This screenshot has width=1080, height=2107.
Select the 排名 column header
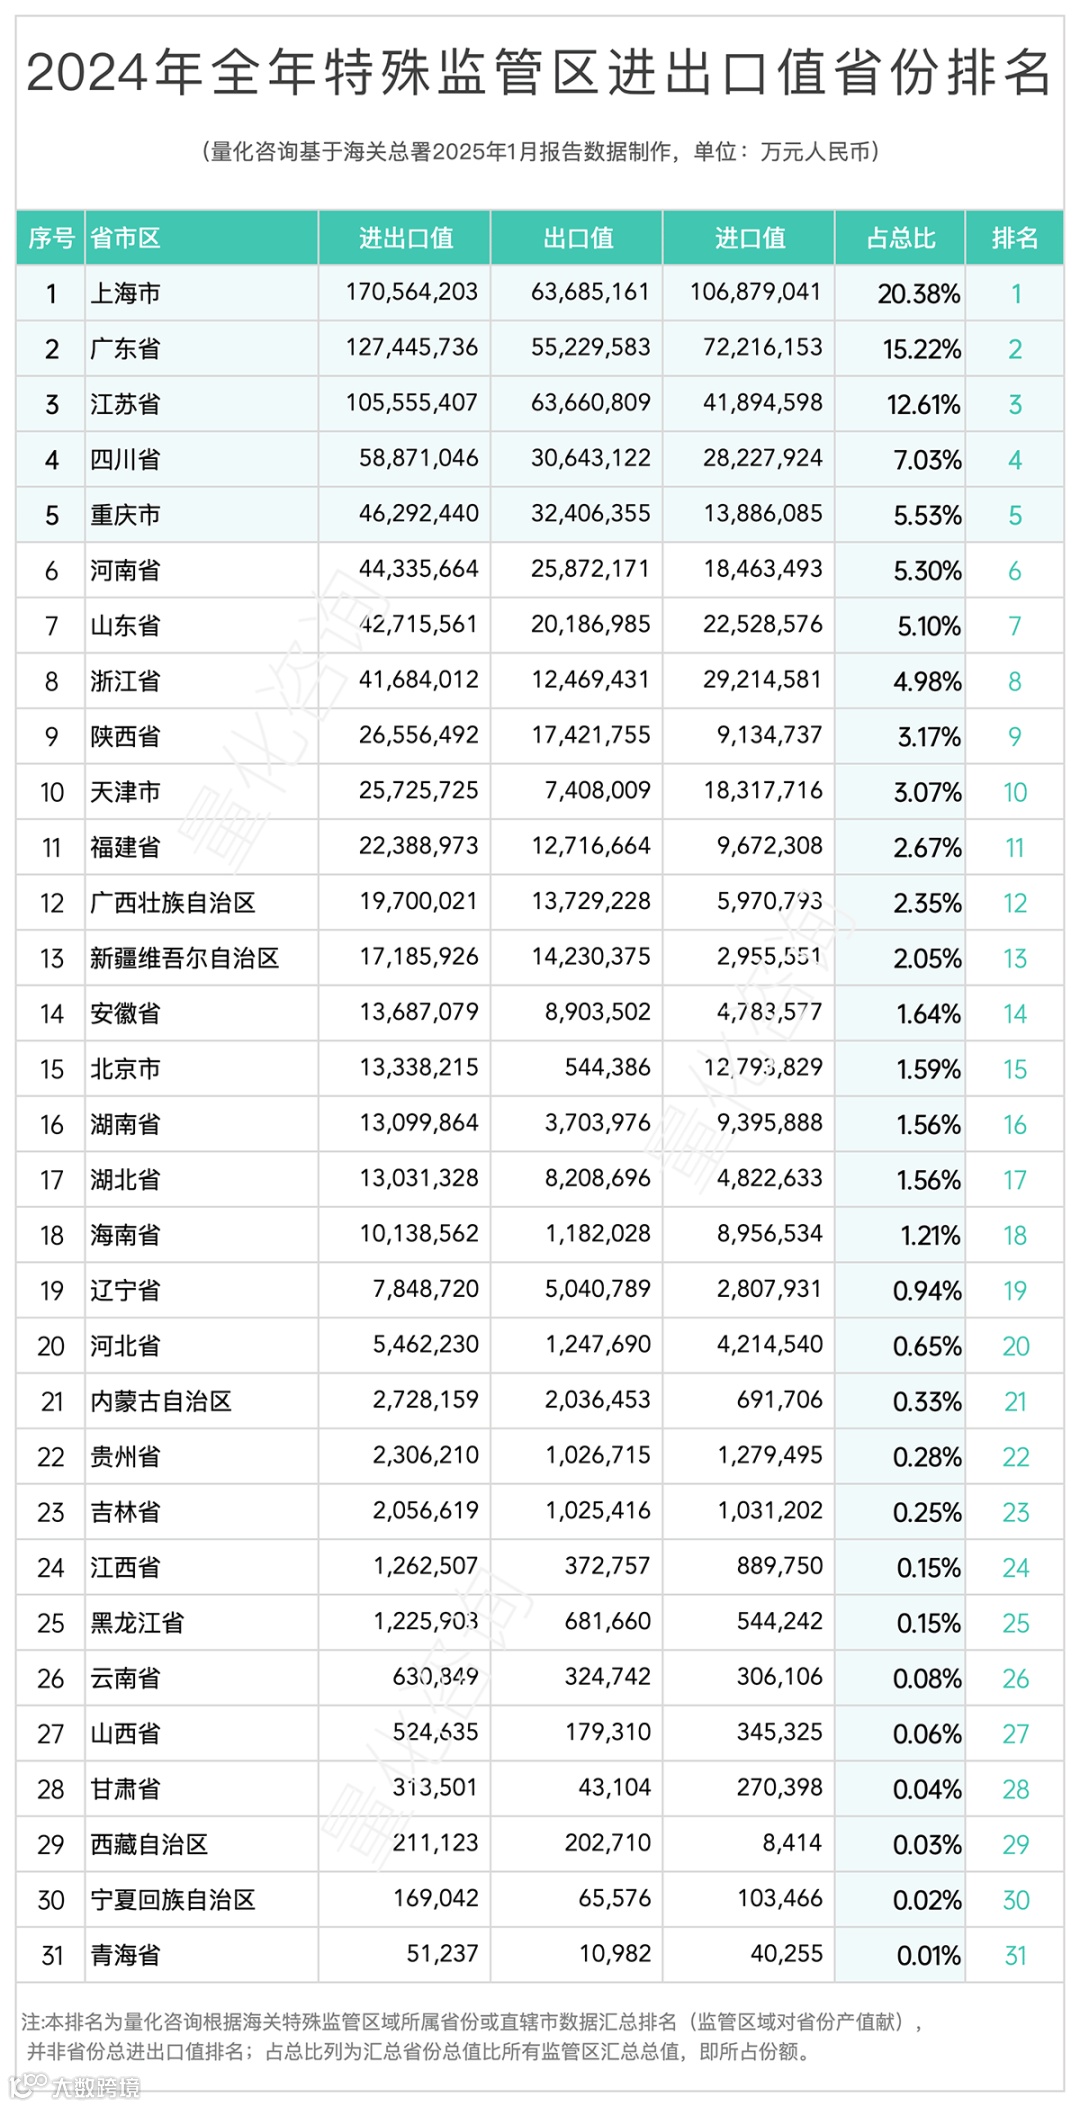click(1015, 238)
